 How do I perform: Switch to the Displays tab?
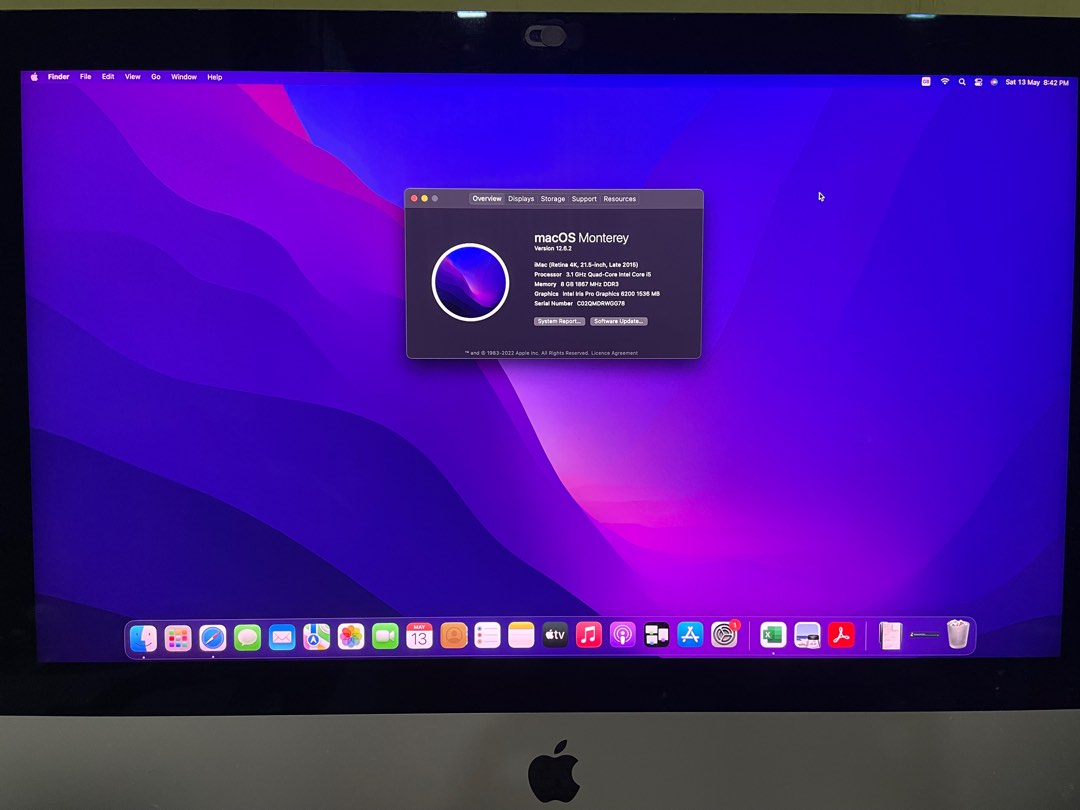521,199
